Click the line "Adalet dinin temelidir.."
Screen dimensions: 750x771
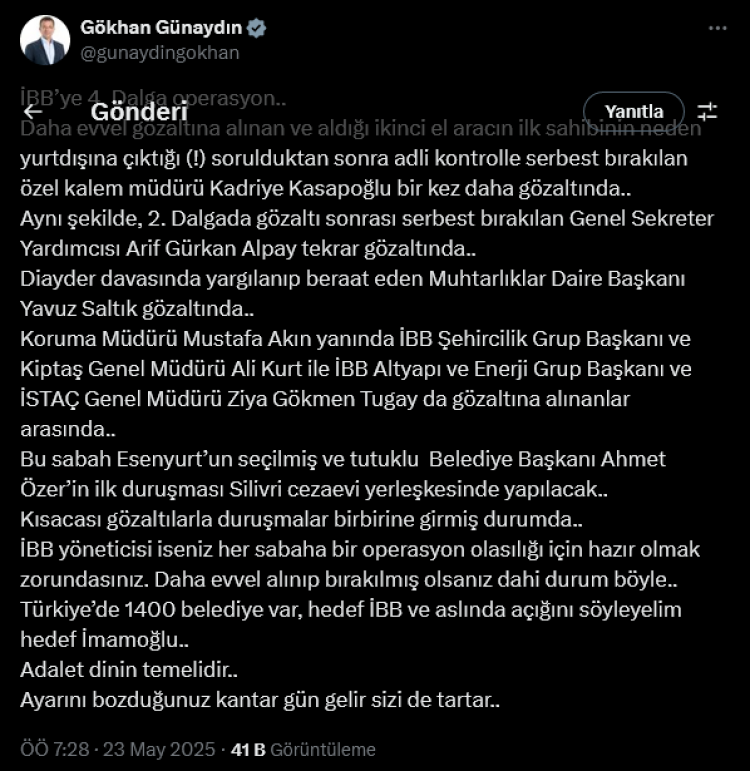coord(129,671)
